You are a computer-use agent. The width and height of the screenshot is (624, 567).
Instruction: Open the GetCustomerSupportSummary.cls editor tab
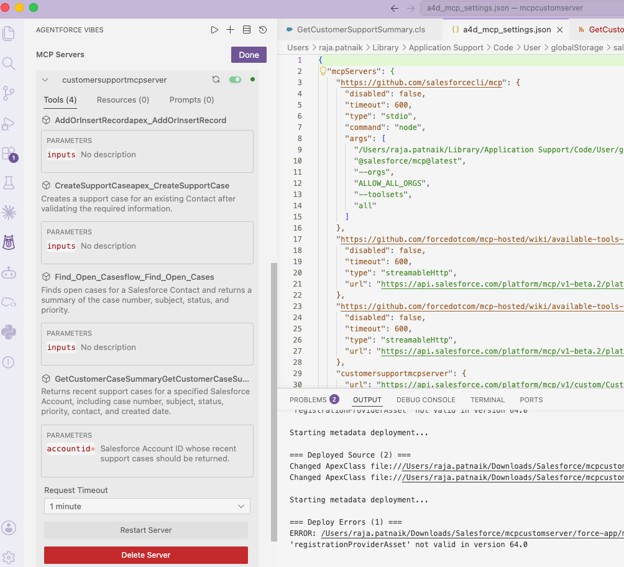tap(361, 29)
